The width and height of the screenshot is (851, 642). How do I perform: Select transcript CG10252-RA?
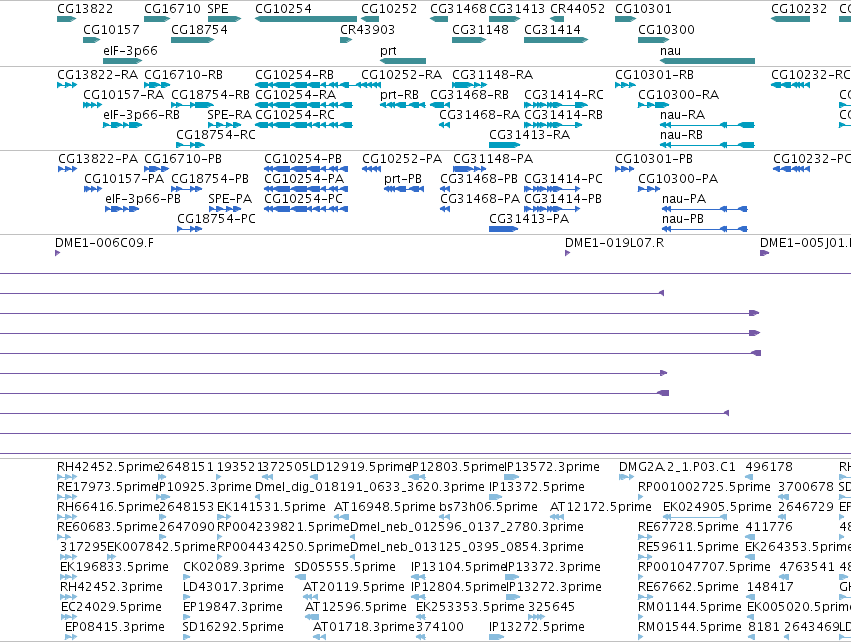click(370, 85)
